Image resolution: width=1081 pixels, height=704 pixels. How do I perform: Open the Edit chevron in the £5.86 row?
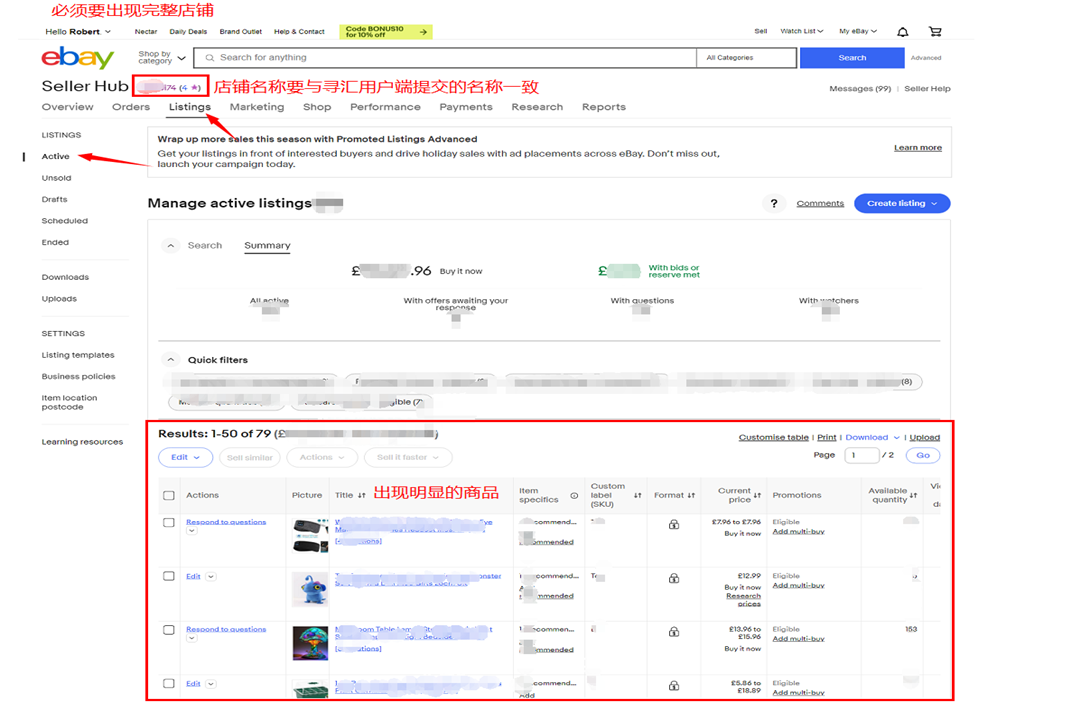click(211, 684)
